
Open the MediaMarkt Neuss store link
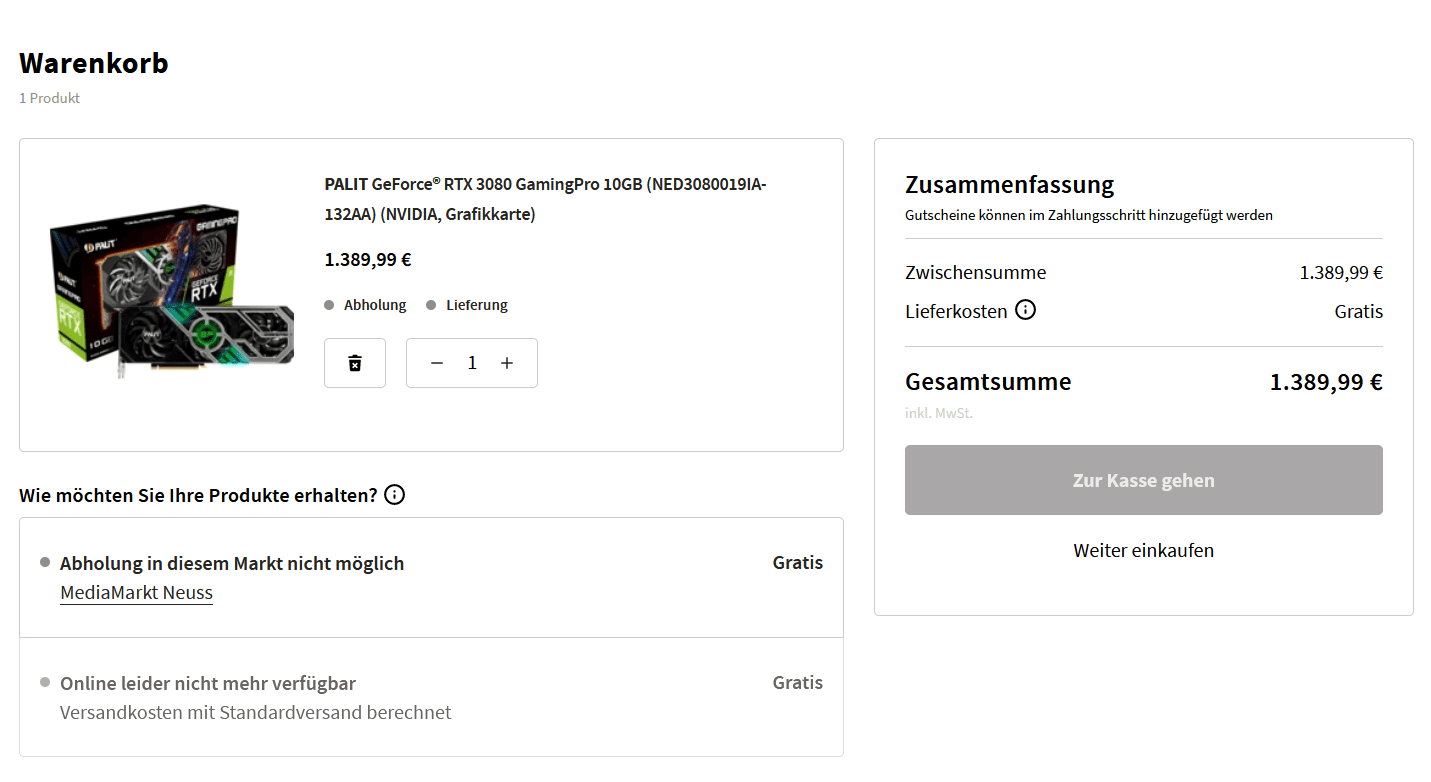coord(137,593)
